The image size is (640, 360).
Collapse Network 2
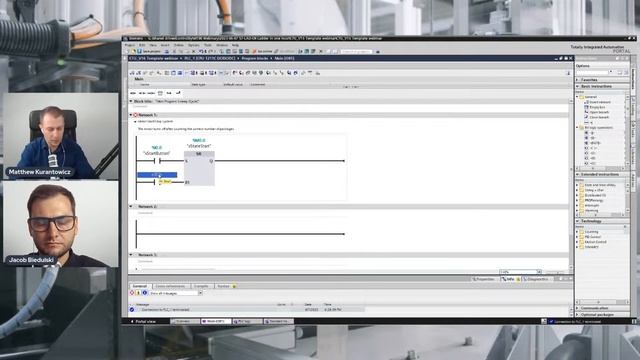(131, 207)
